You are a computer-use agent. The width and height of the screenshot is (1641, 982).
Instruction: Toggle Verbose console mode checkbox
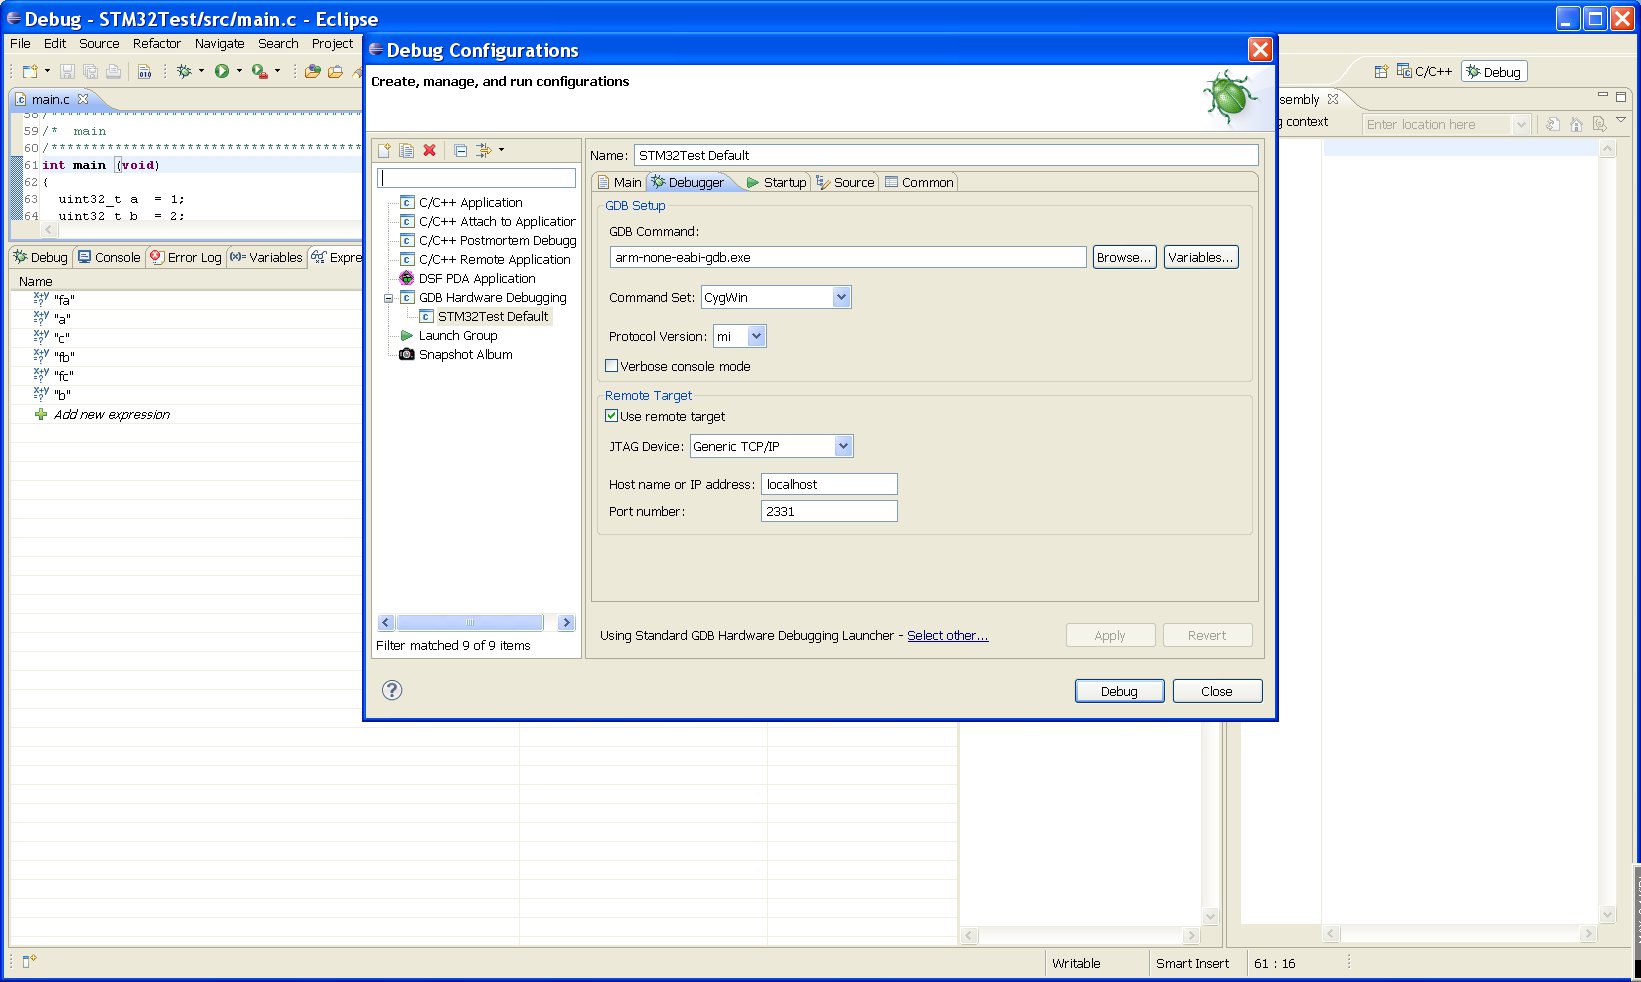[612, 366]
